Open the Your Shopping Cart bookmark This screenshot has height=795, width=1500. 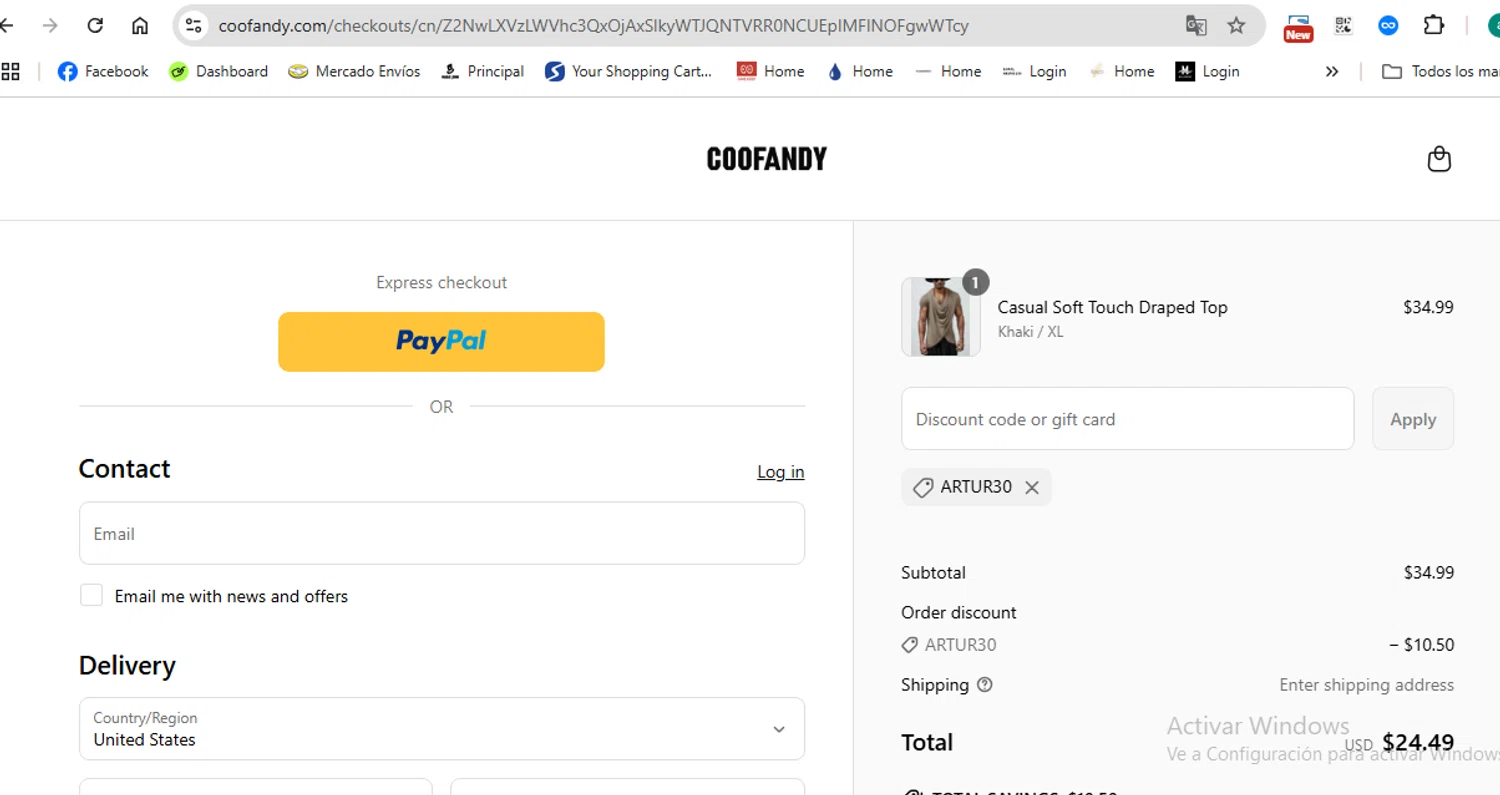pyautogui.click(x=629, y=71)
